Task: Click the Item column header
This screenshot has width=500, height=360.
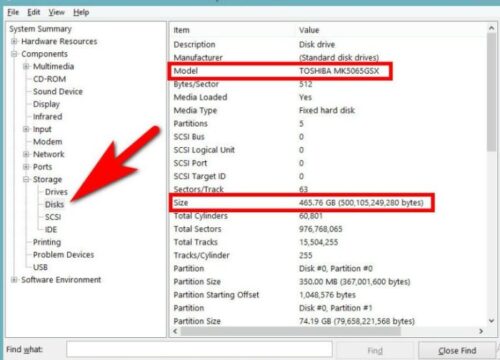Action: tap(181, 30)
